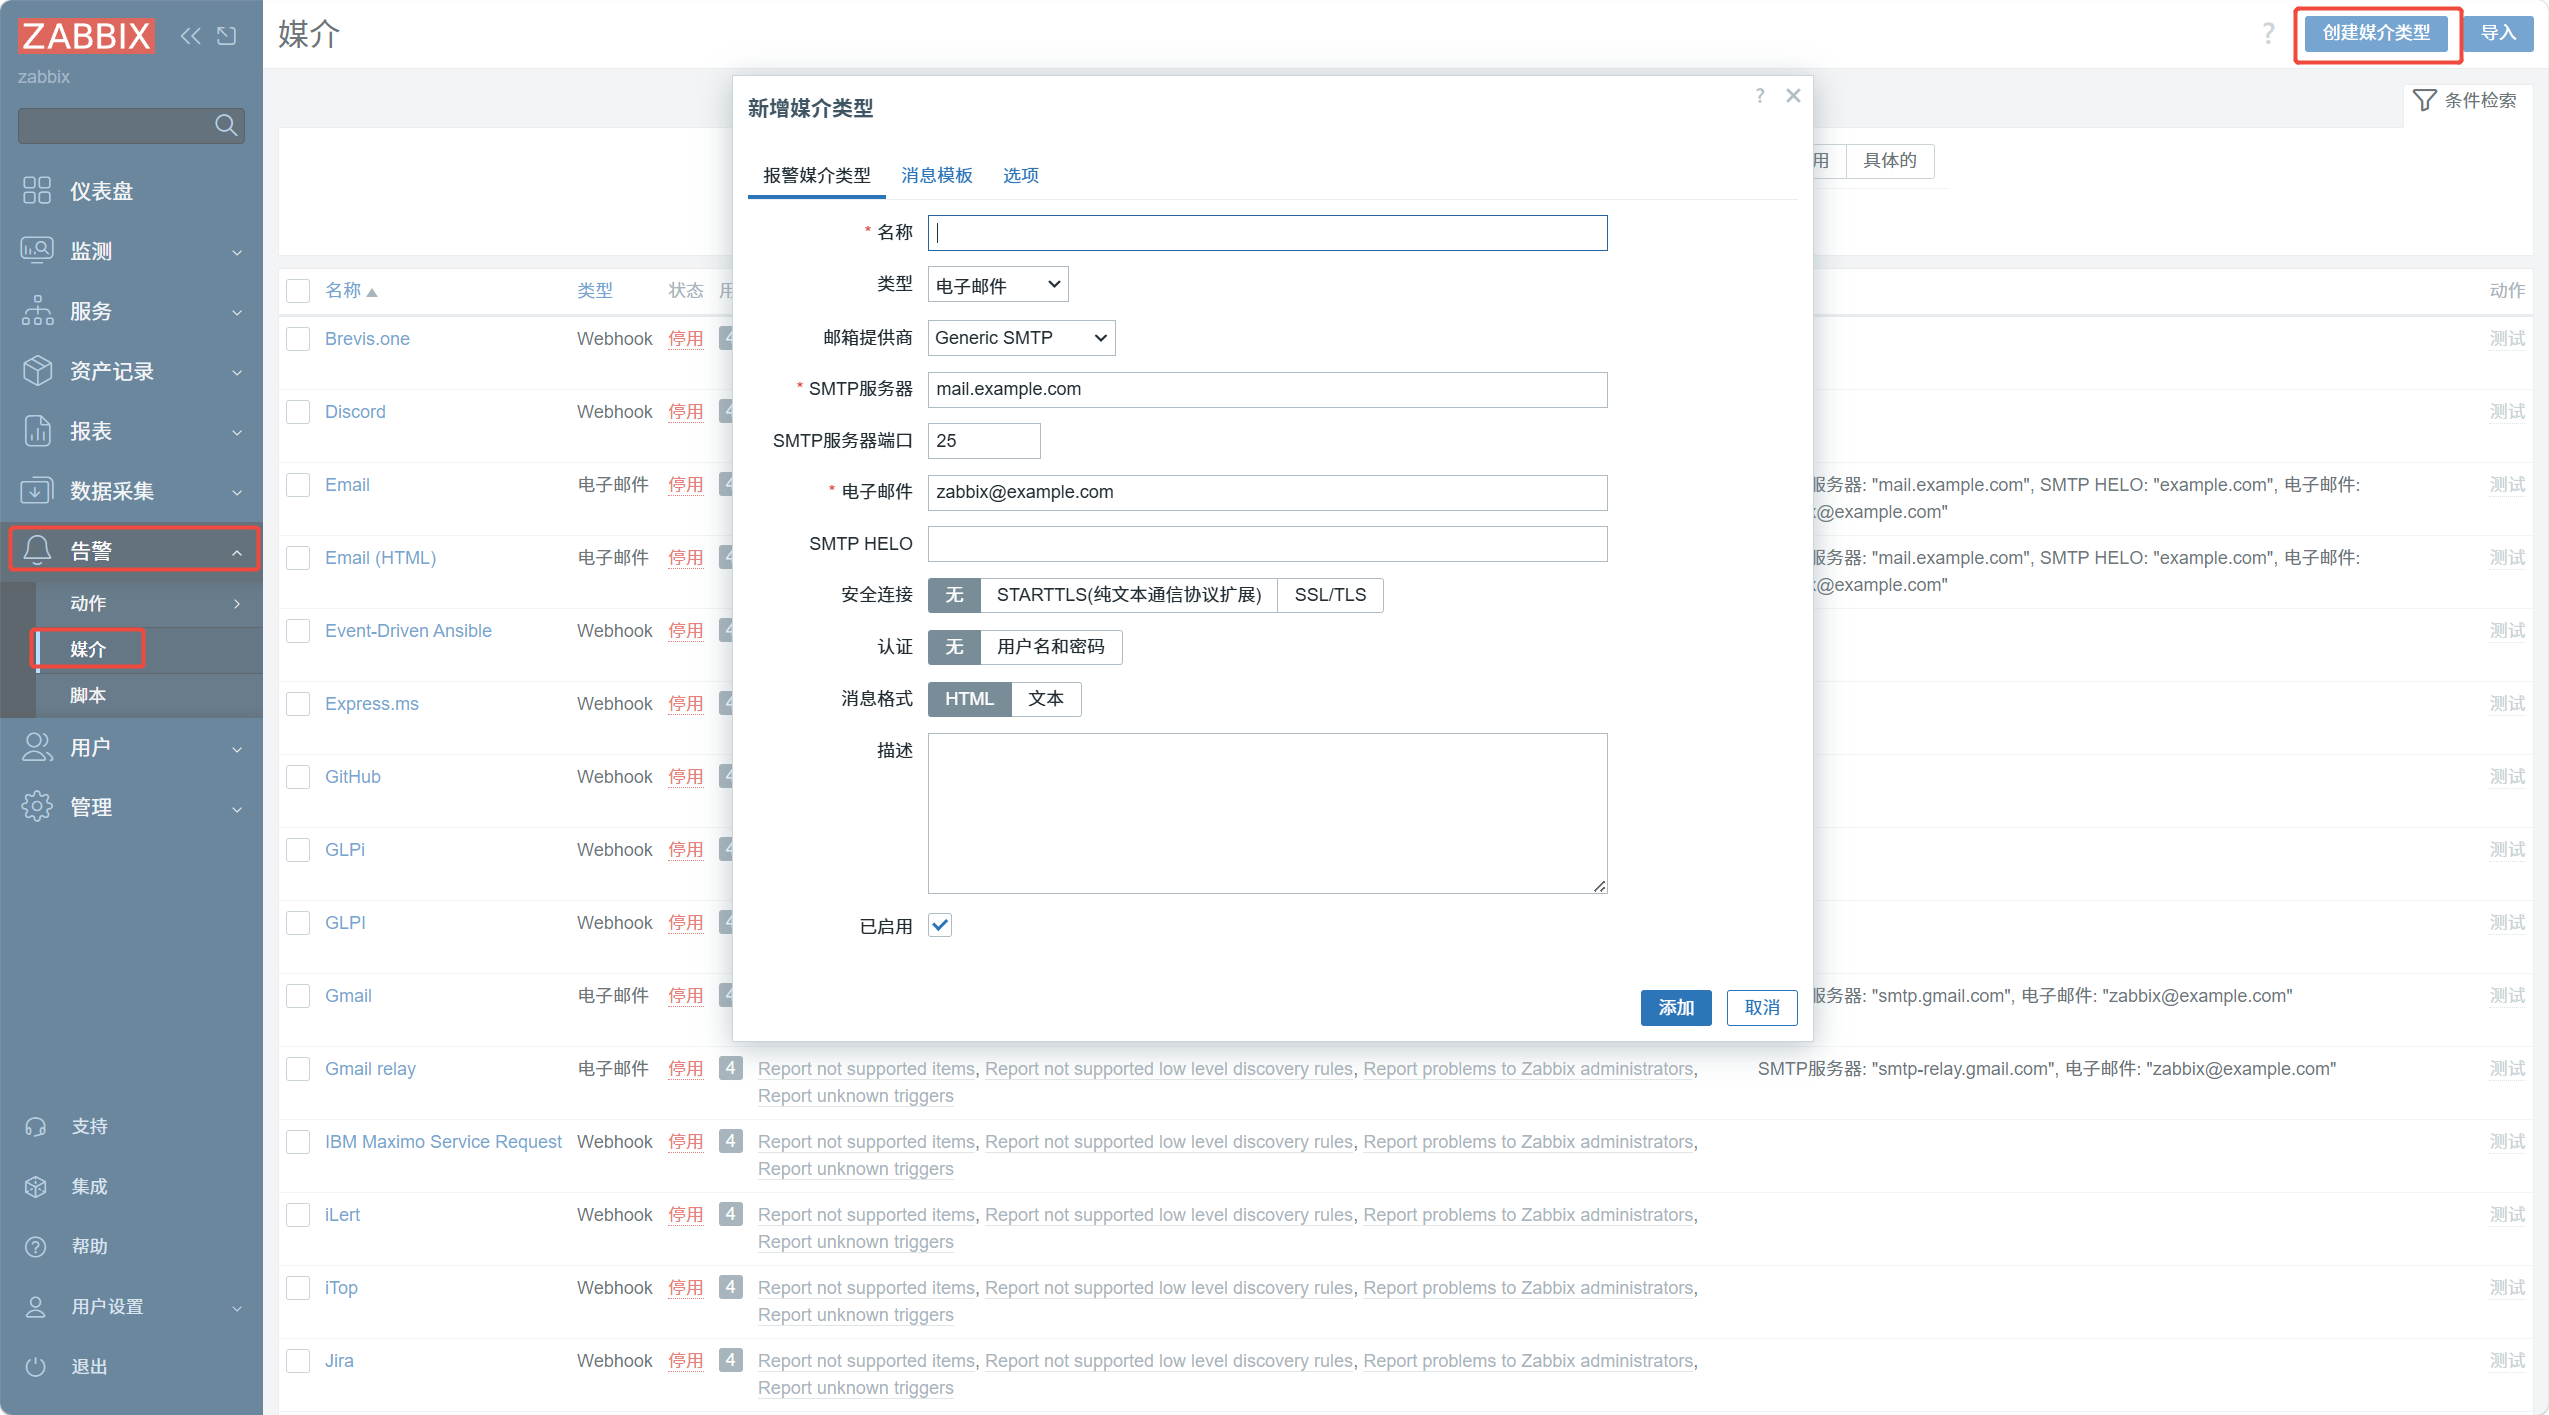2549x1415 pixels.
Task: Tick the select-all checkbox in table header
Action: coord(298,291)
